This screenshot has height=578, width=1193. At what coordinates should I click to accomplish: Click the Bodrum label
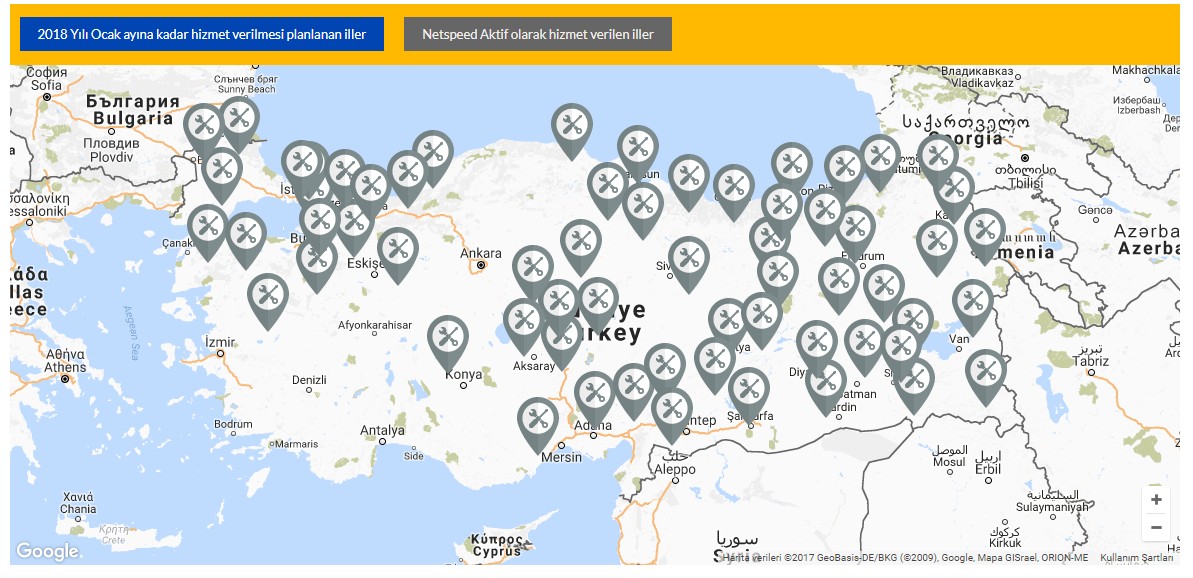[233, 424]
